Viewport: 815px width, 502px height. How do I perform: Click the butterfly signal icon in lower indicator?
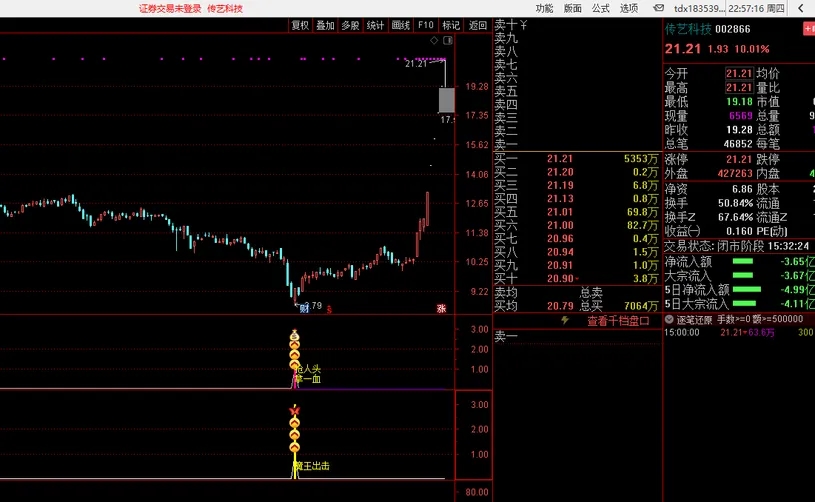pos(295,410)
